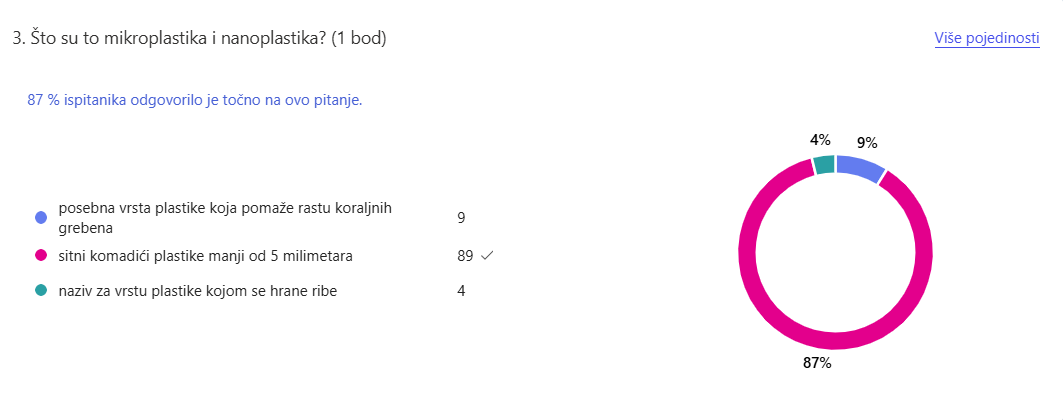Click the pink legend dot for sitni komadići

tap(41, 256)
